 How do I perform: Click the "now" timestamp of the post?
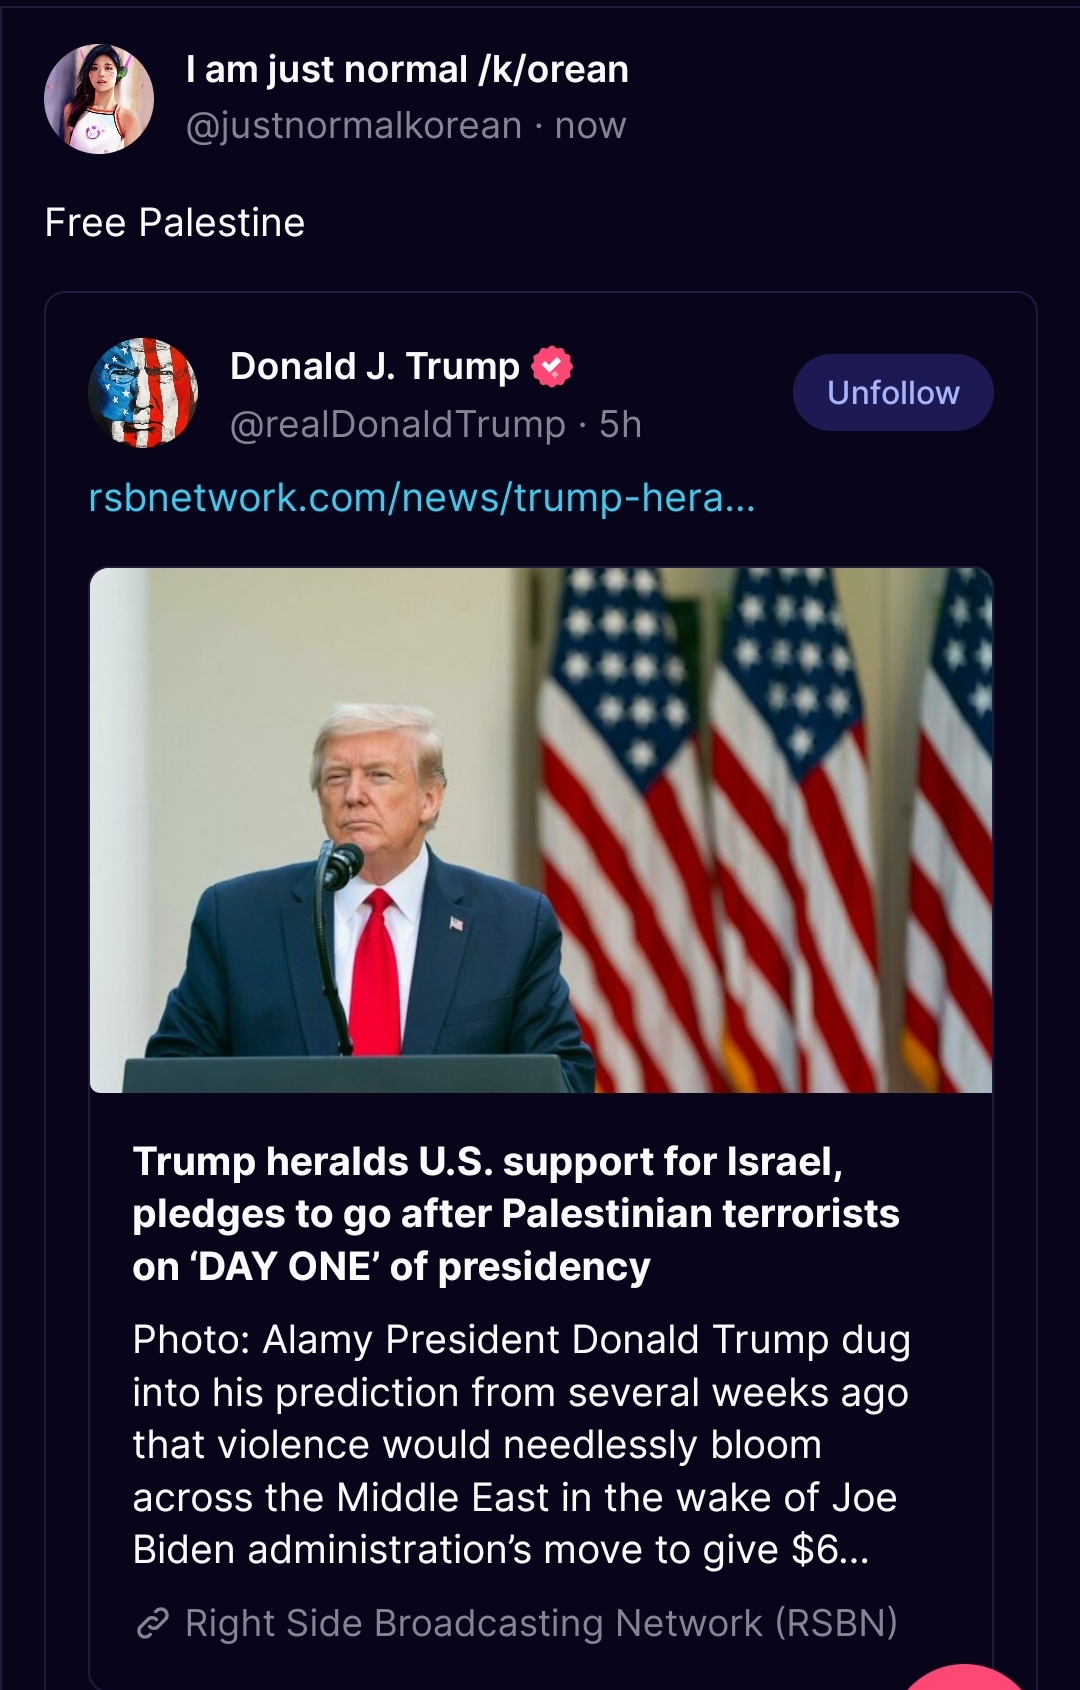pos(590,126)
